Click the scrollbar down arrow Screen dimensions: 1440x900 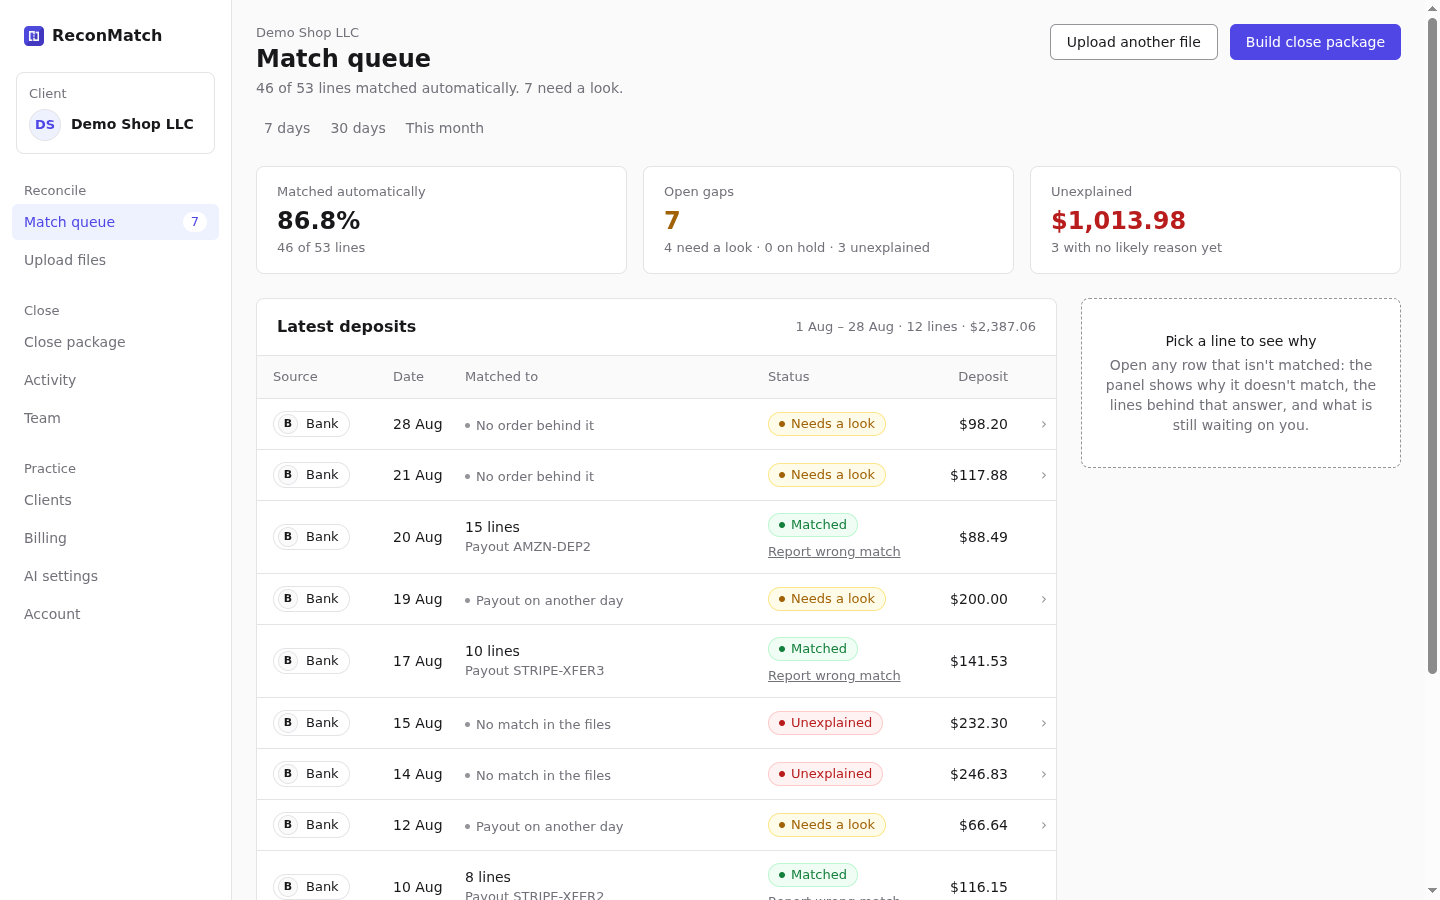click(1432, 890)
